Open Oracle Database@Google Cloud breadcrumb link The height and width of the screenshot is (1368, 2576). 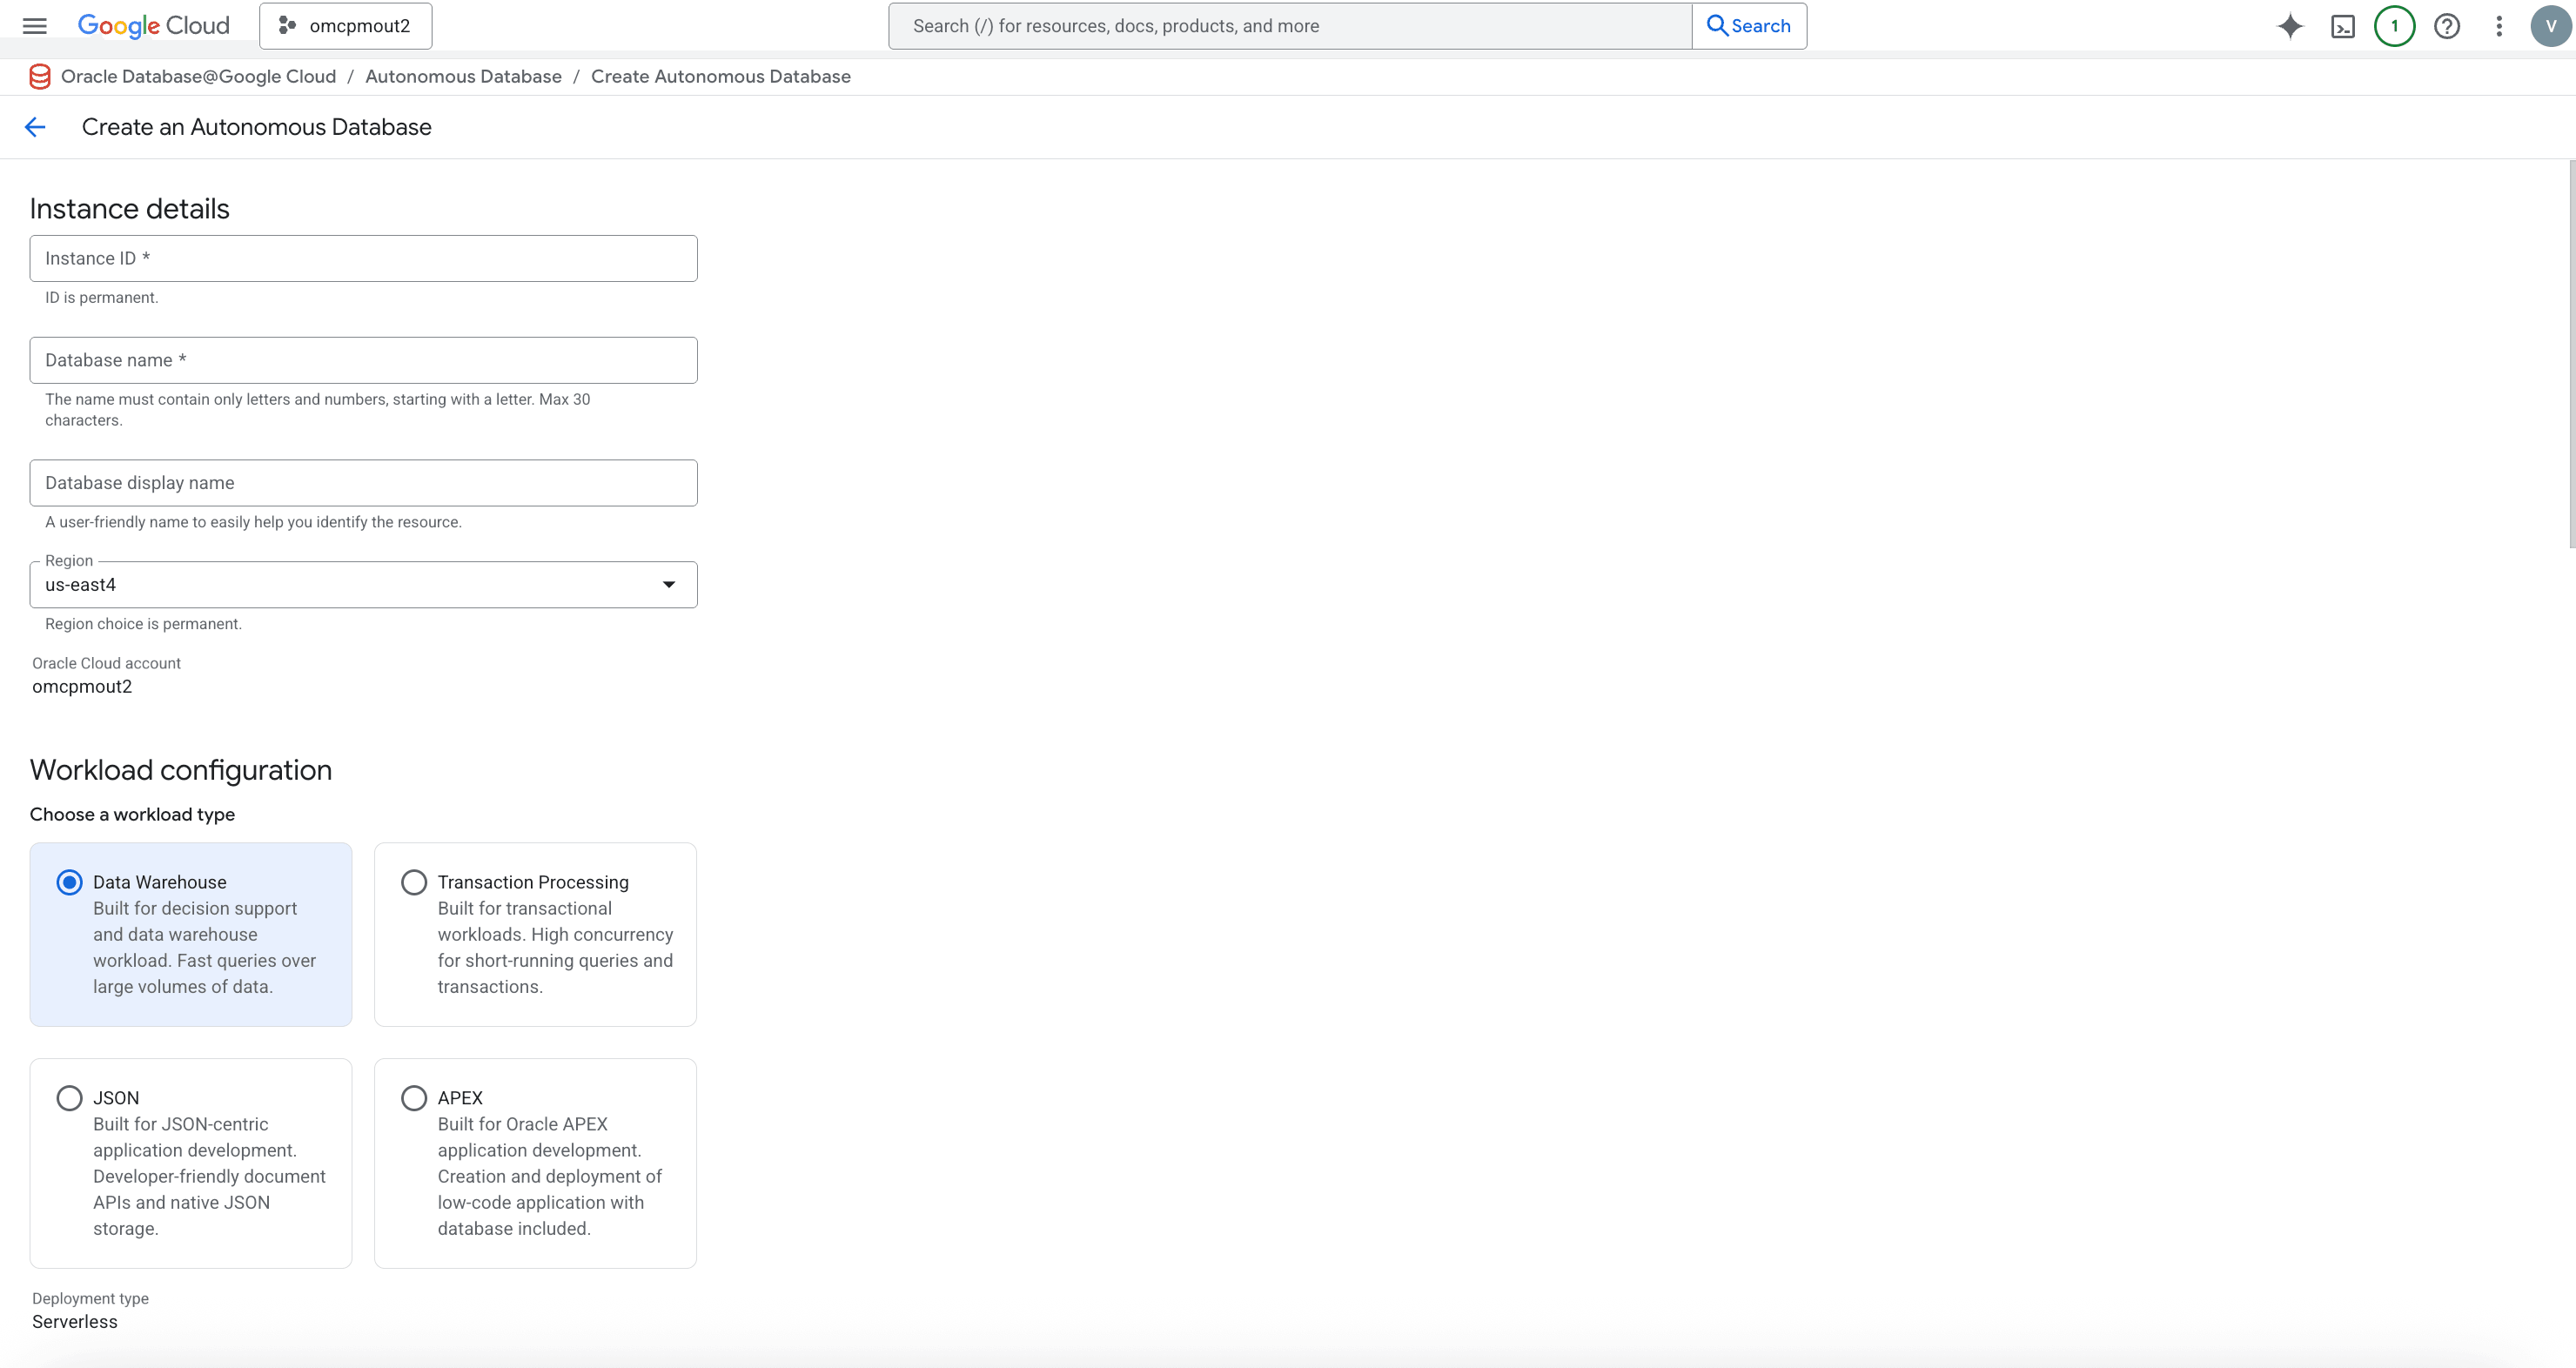(x=198, y=76)
